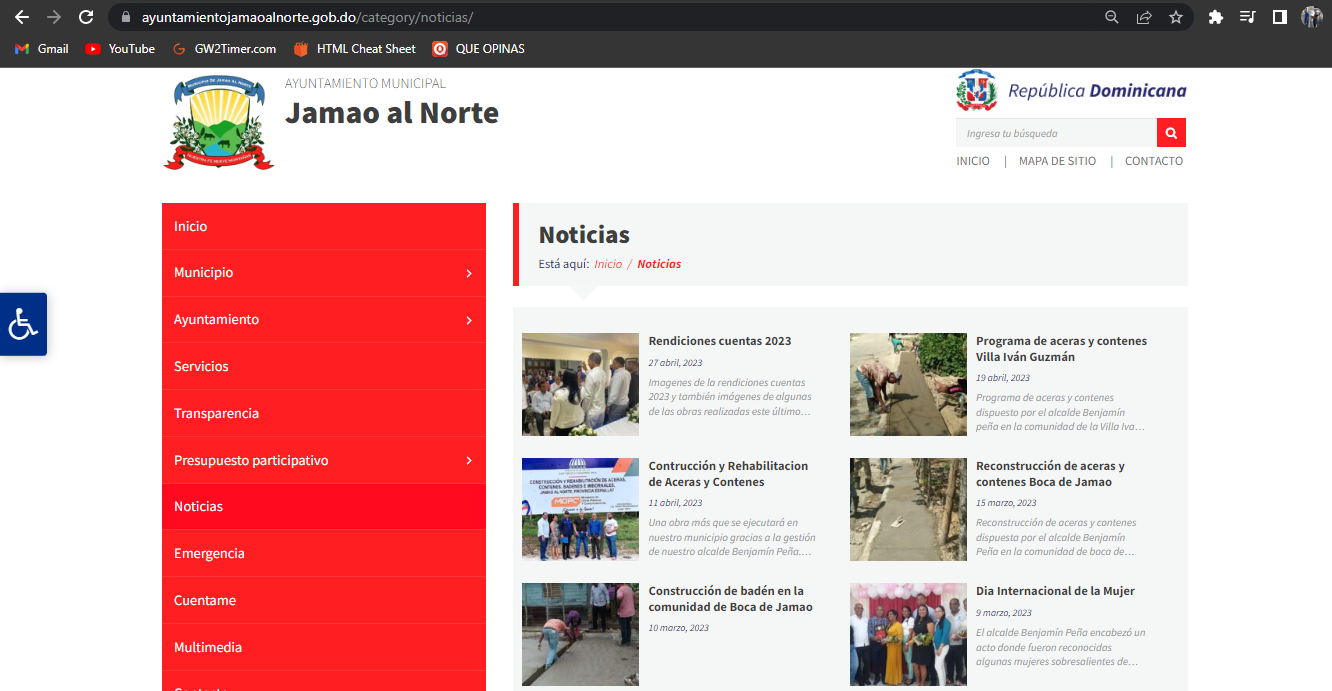Click the browser forward arrow
The width and height of the screenshot is (1332, 691).
[54, 17]
